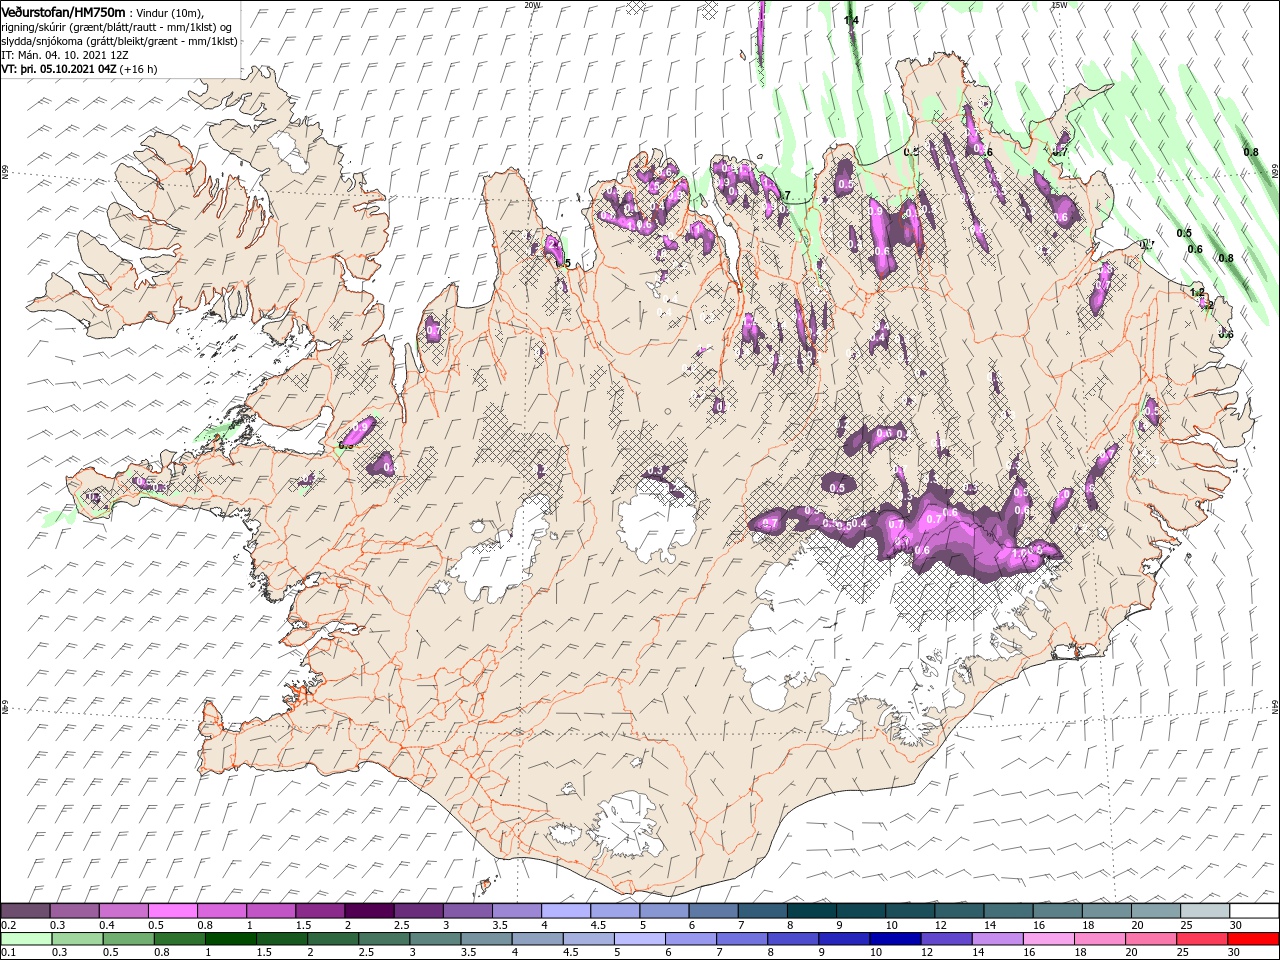Pick the dark violet 2.5 snow scale swatch
Screen dimensions: 1280x960
[x=418, y=910]
